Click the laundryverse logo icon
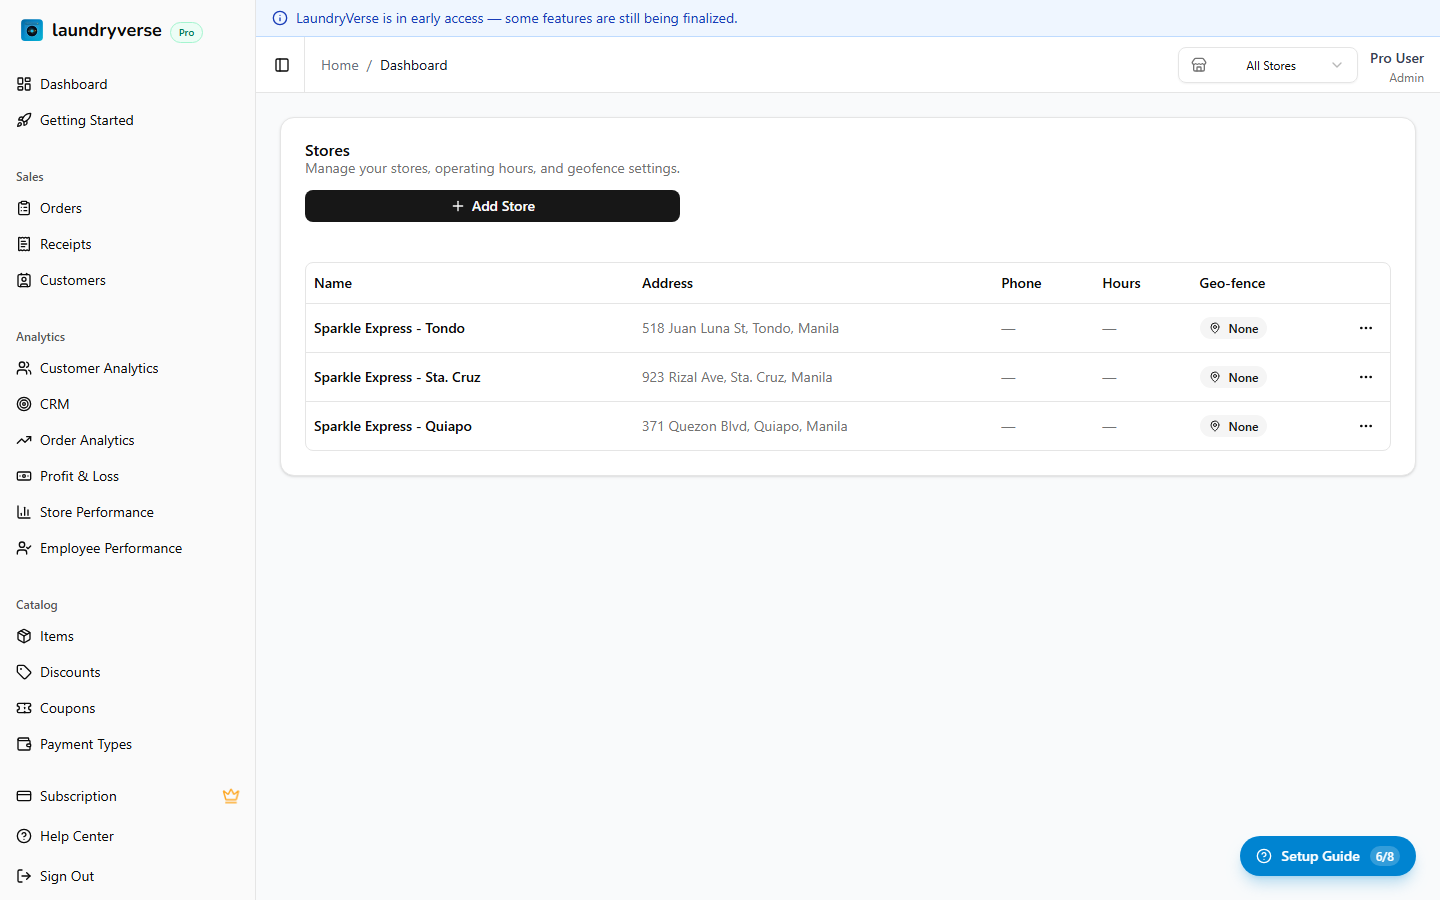 32,31
